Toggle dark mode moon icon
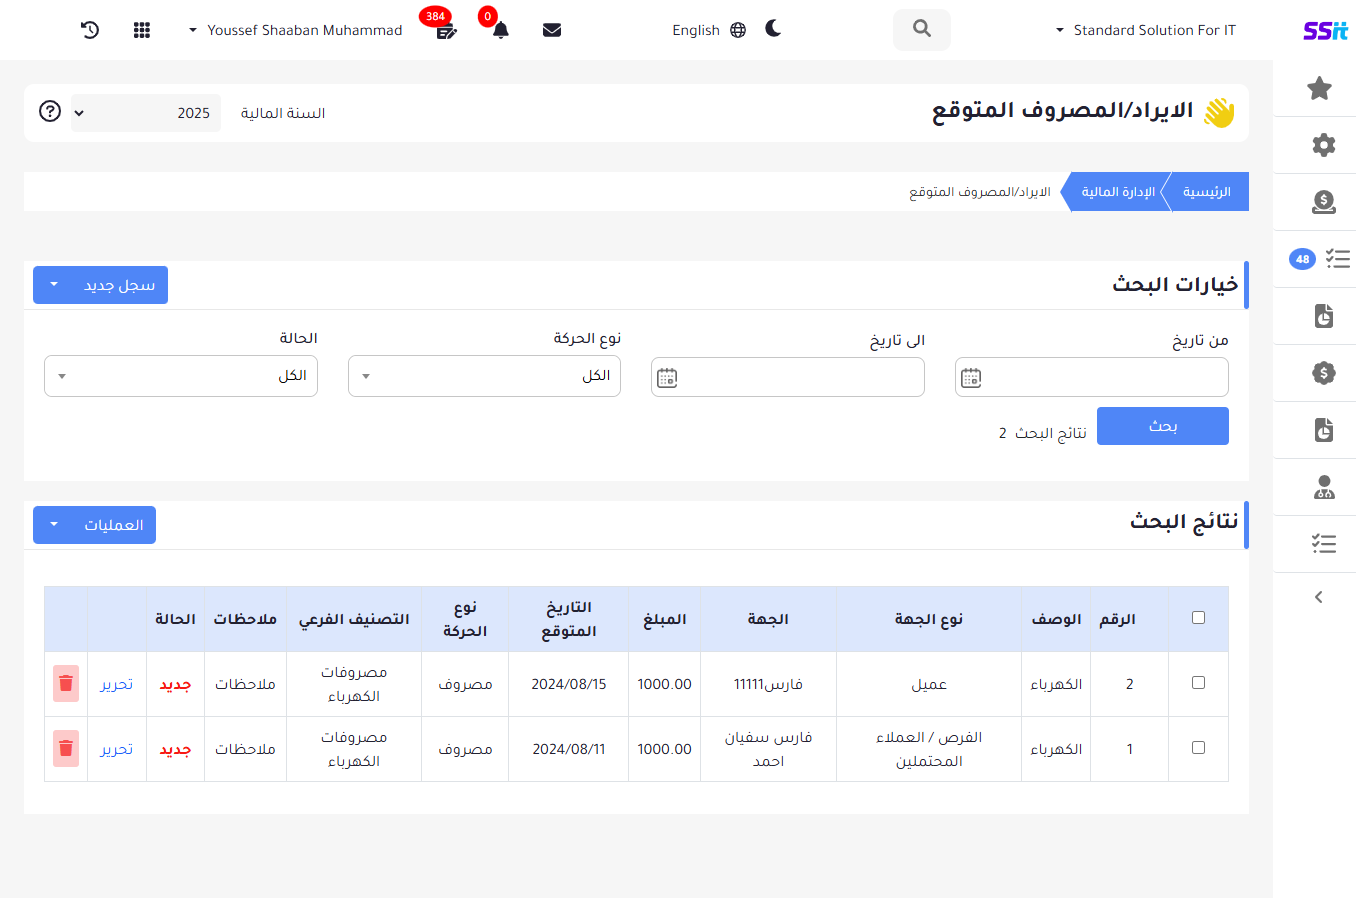1356x898 pixels. point(773,28)
